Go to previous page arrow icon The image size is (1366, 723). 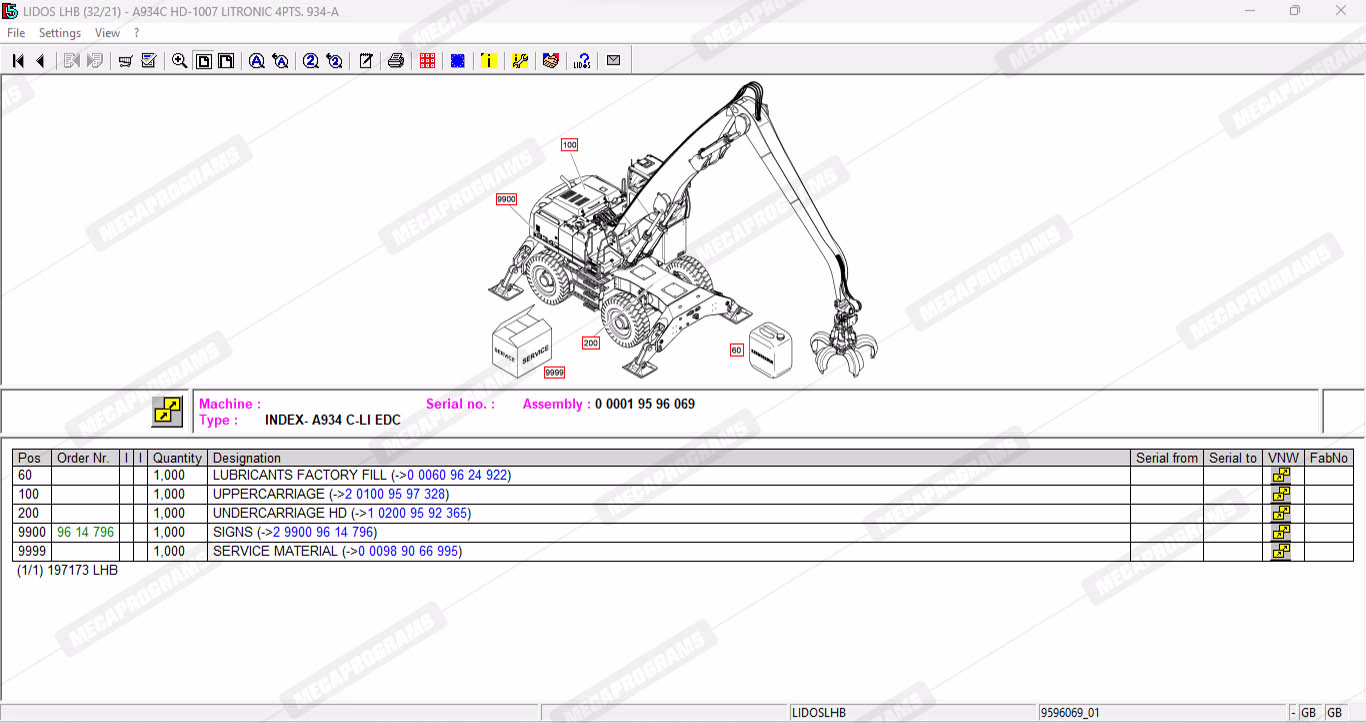pyautogui.click(x=40, y=61)
